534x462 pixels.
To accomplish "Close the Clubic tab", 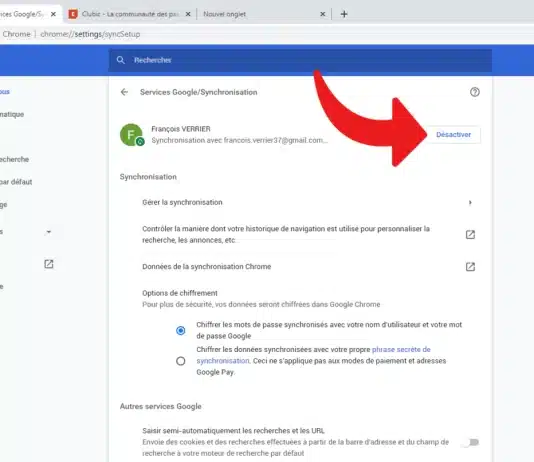I will pos(188,14).
